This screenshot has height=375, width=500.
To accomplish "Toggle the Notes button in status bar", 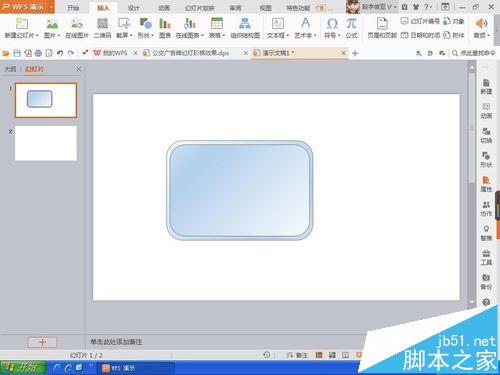I will pos(298,355).
